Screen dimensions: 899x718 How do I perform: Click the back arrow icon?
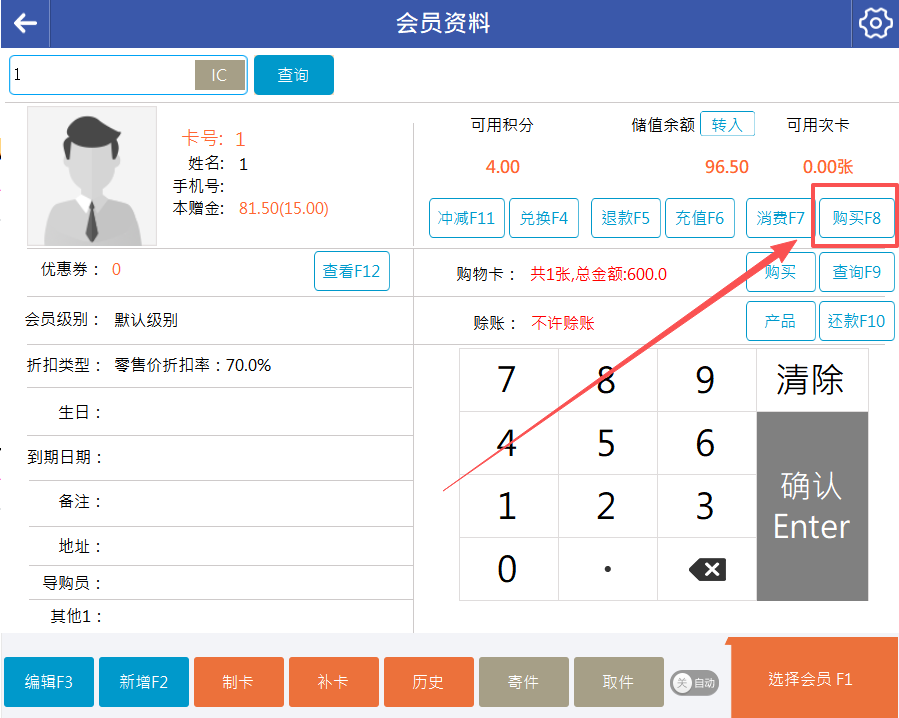pos(25,23)
